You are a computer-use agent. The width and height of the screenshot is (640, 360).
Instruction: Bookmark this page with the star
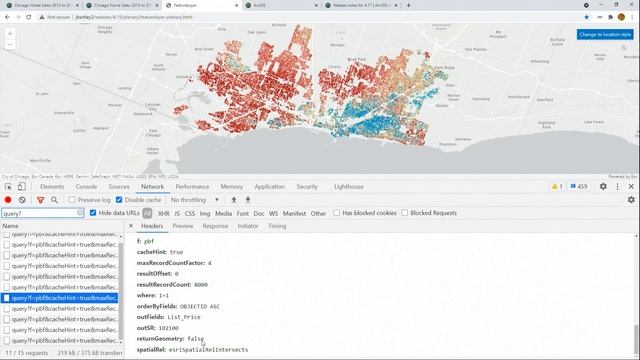click(x=587, y=17)
